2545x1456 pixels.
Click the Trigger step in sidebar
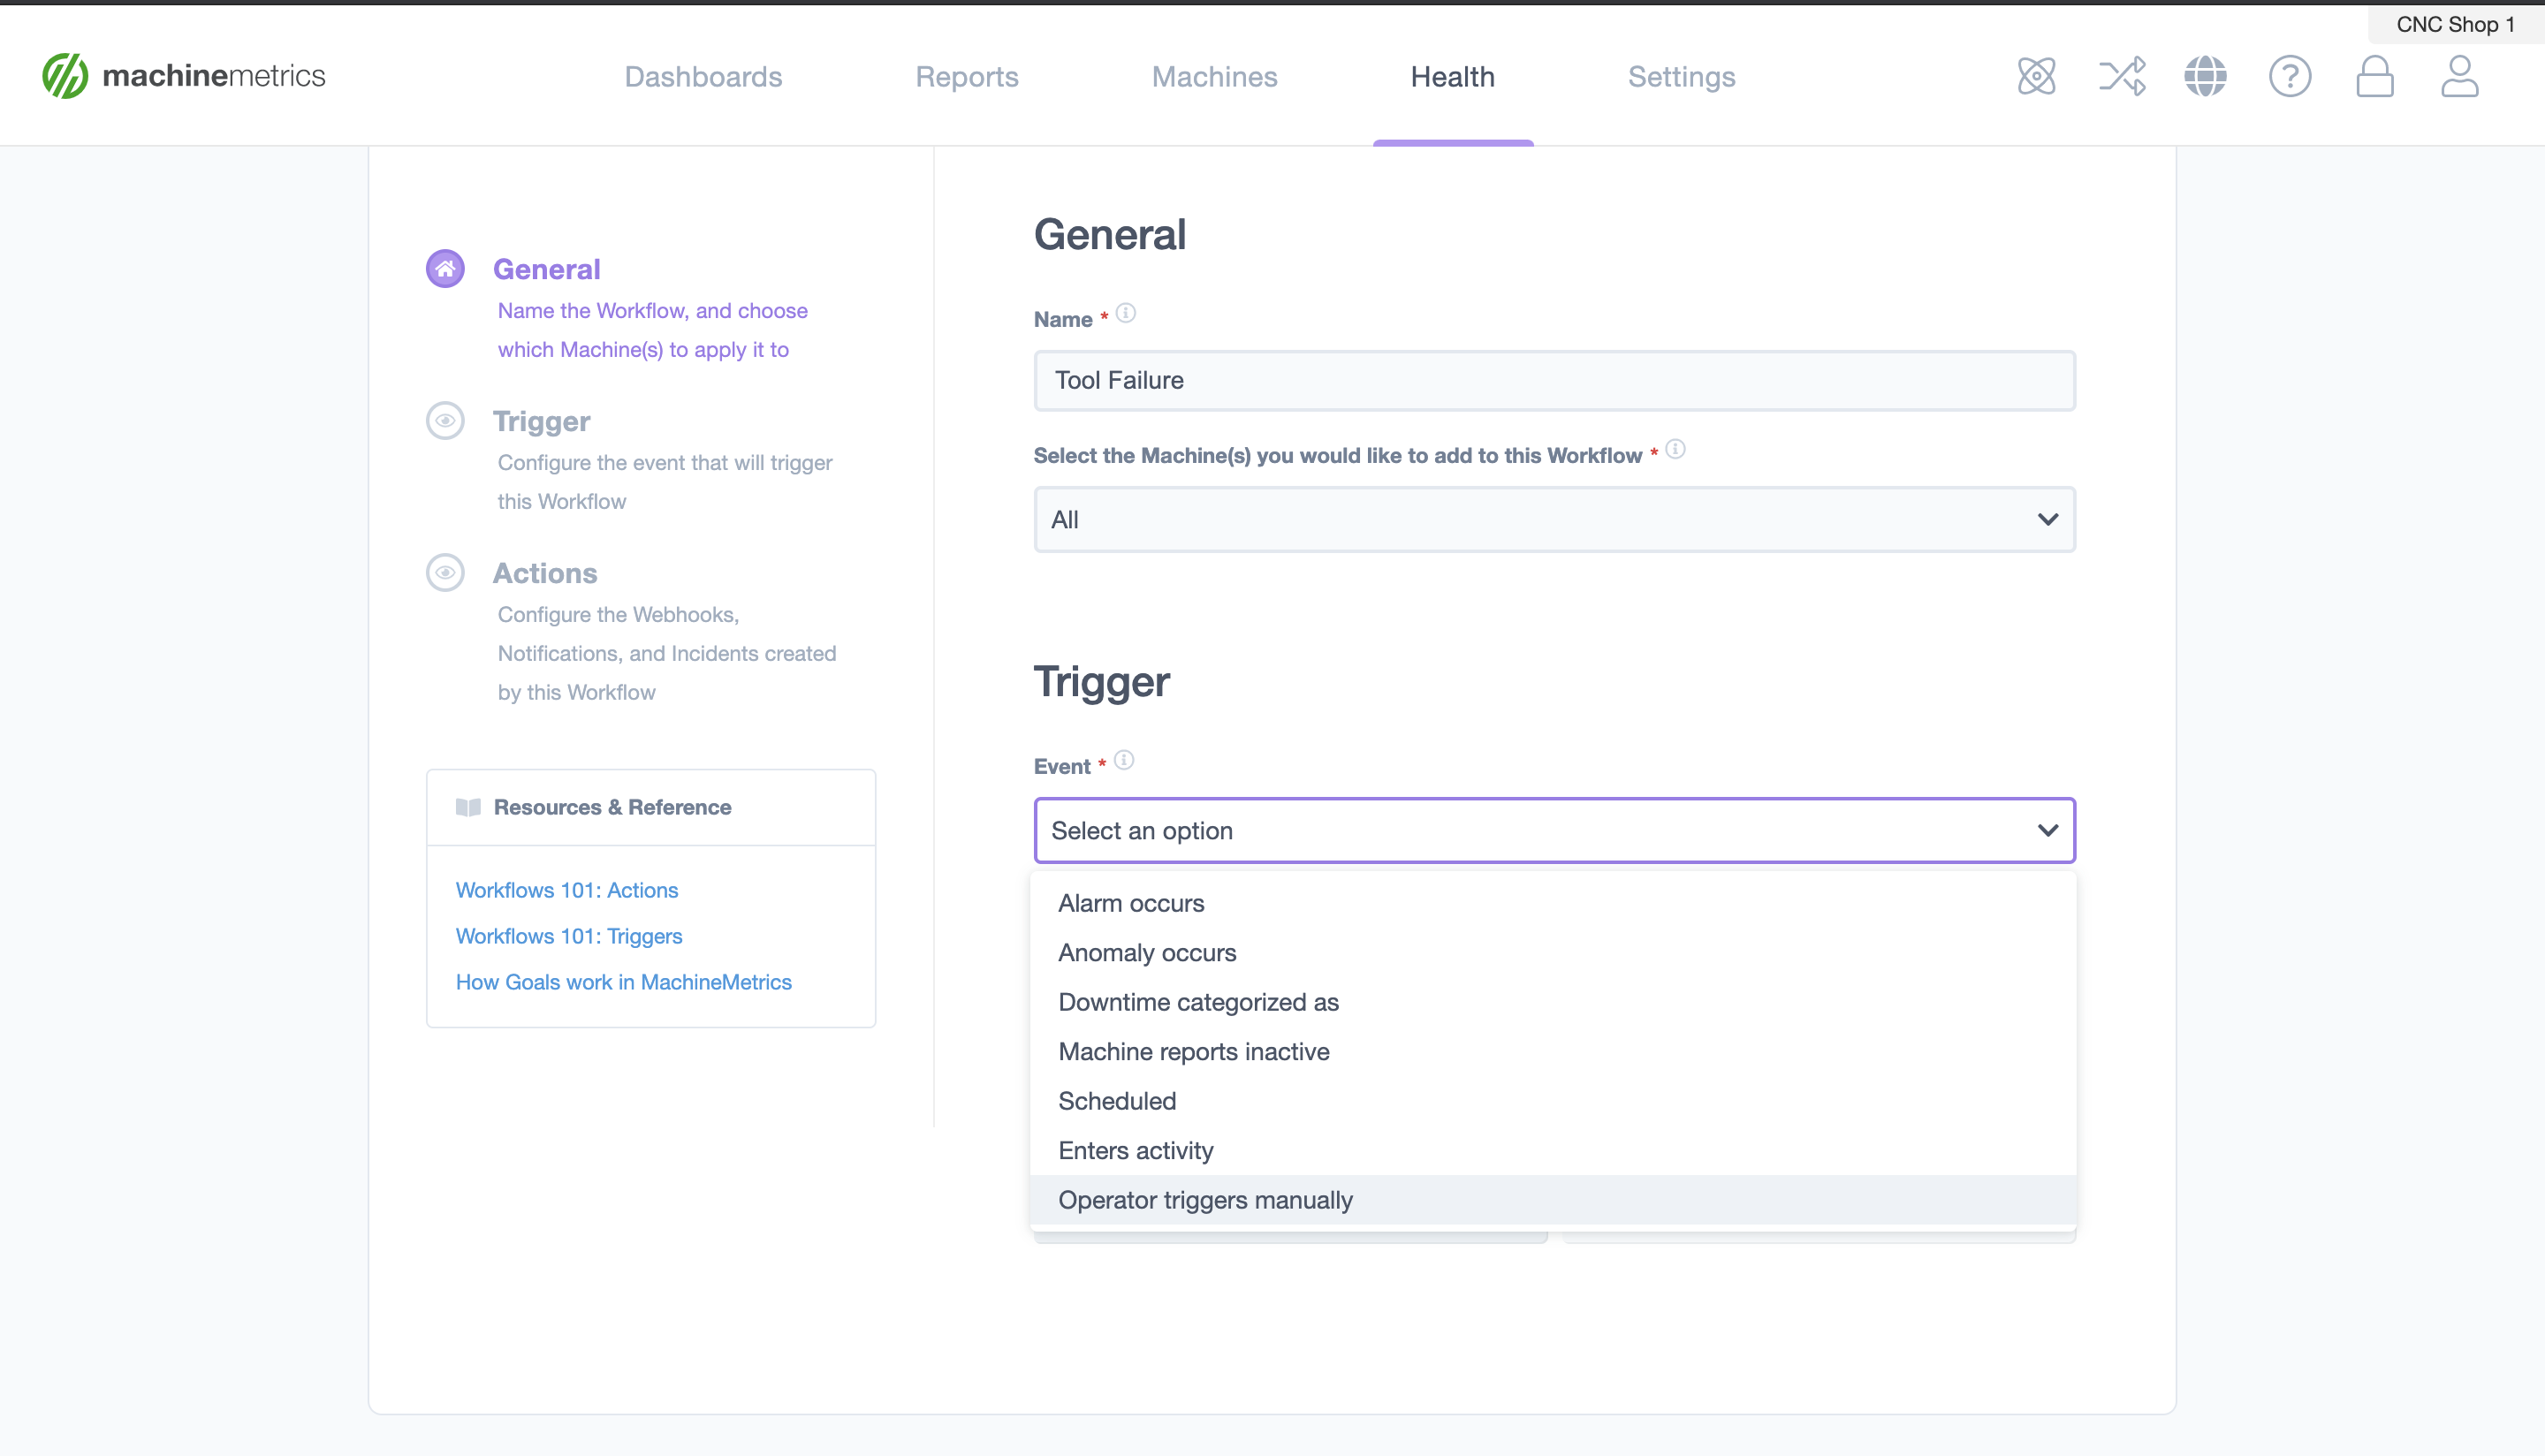tap(540, 421)
